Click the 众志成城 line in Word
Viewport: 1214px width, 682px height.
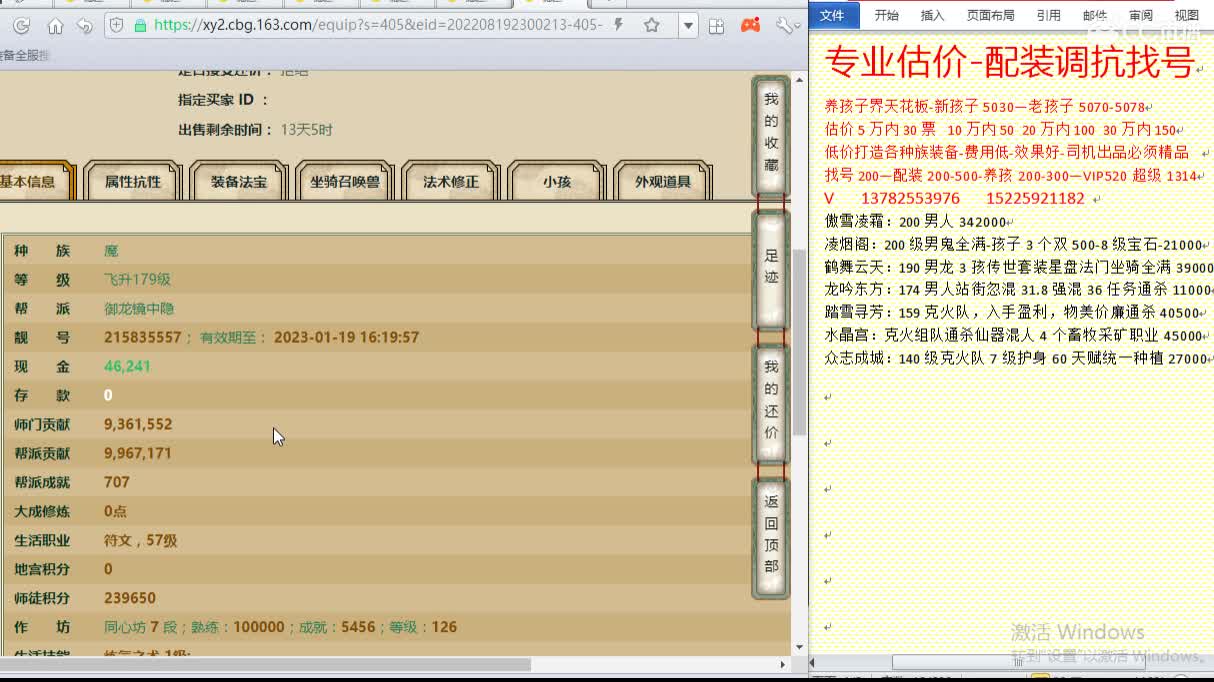(1016, 358)
